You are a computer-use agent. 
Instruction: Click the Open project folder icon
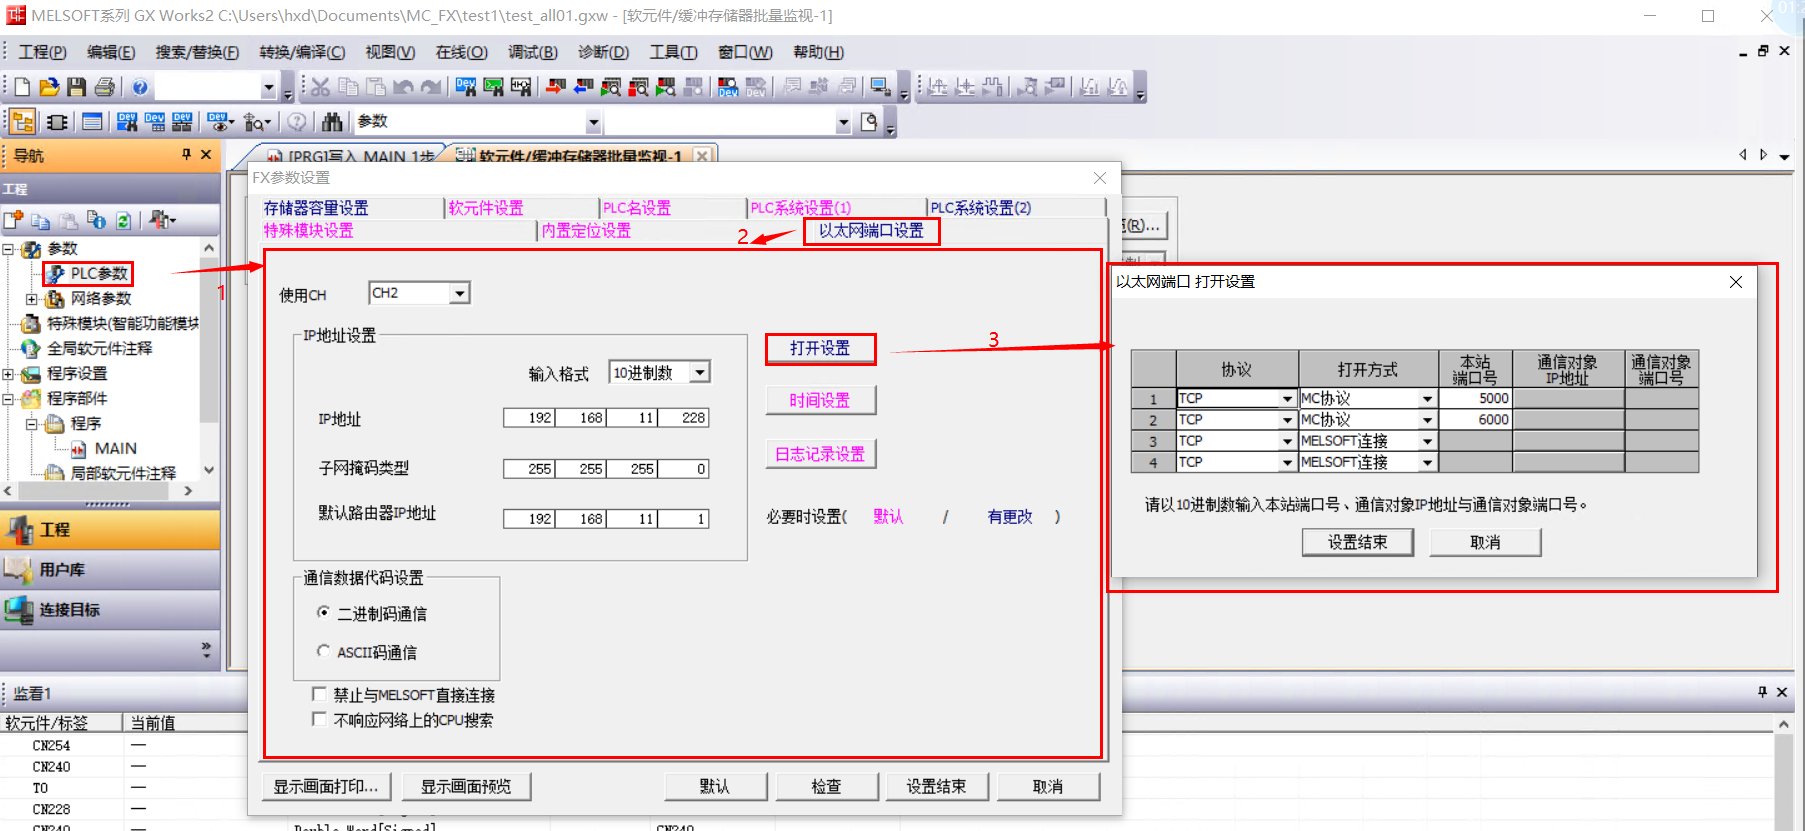[x=49, y=87]
